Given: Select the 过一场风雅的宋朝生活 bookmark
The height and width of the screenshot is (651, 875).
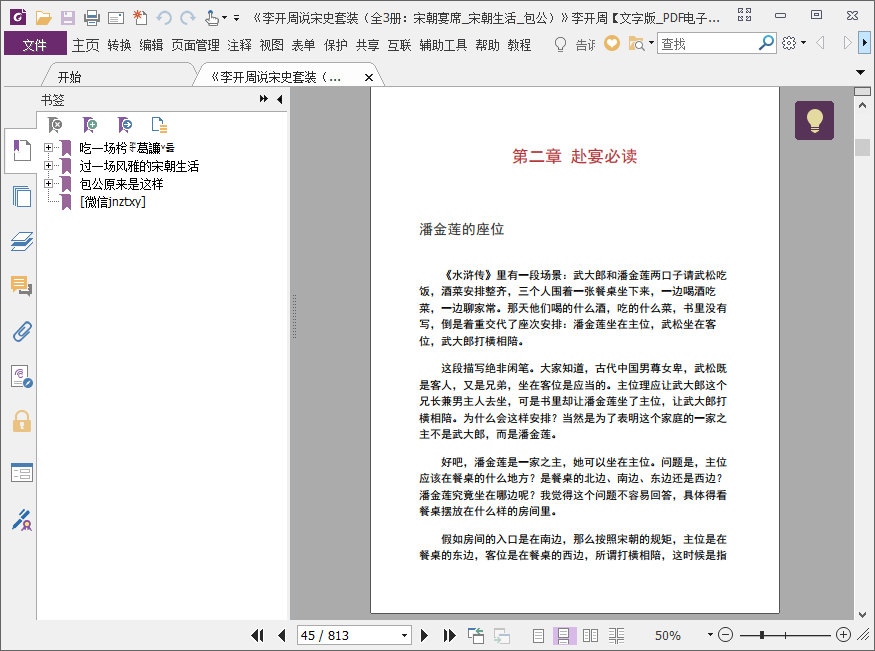Looking at the screenshot, I should click(139, 166).
